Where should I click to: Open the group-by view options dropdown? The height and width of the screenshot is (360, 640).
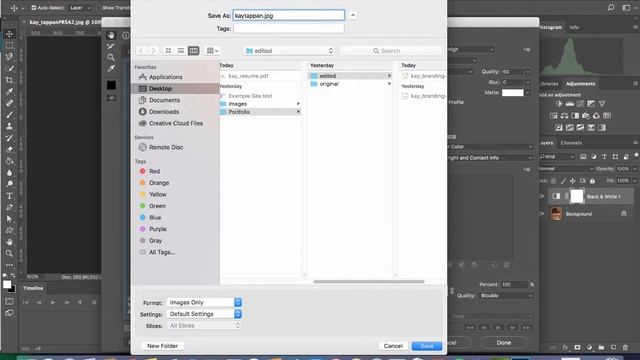point(213,51)
